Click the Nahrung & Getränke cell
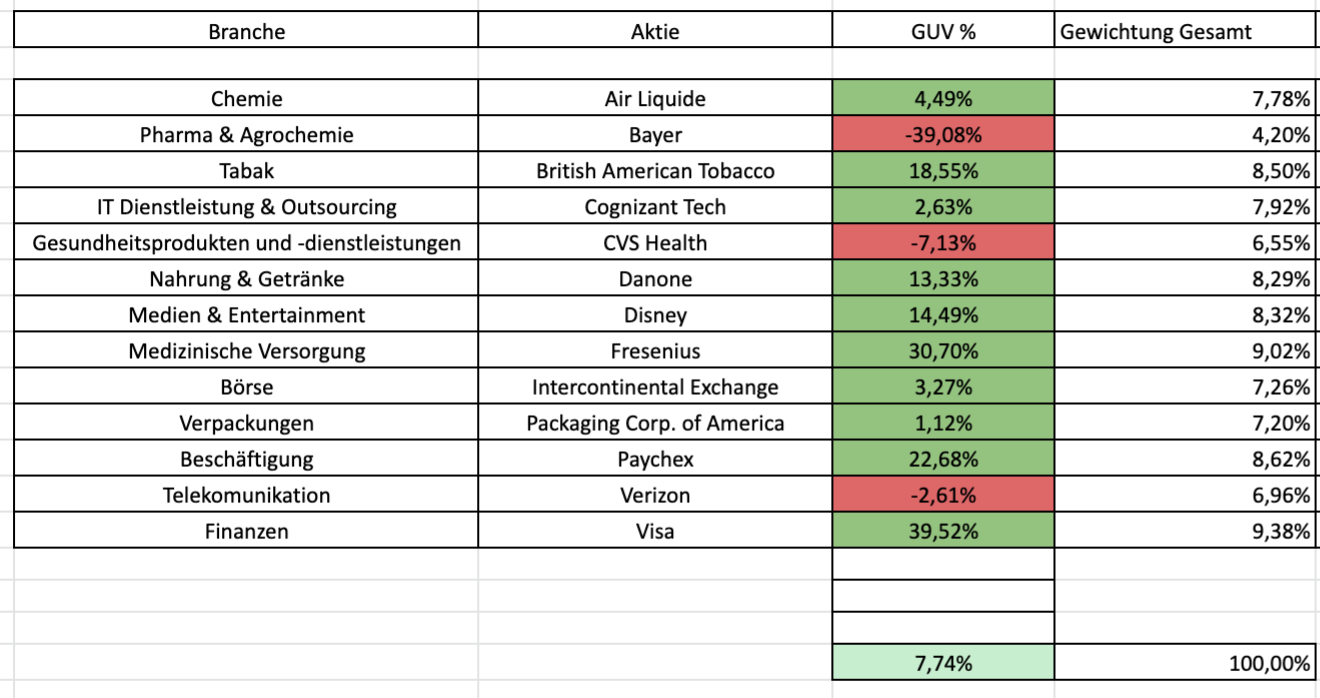This screenshot has height=698, width=1320. tap(246, 279)
